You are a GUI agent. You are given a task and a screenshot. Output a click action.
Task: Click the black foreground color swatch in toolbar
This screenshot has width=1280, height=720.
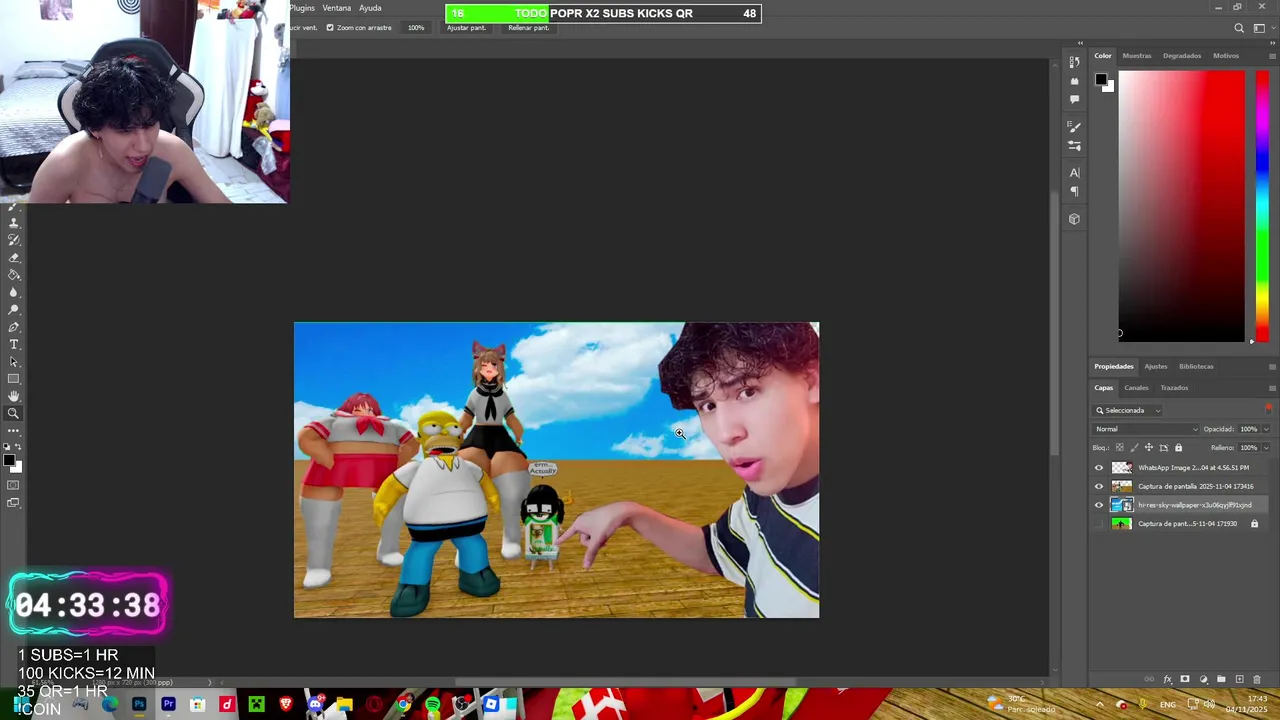click(9, 460)
